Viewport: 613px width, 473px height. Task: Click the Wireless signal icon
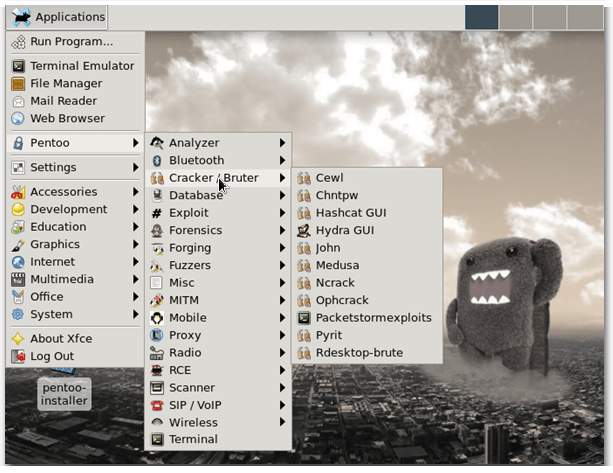pyautogui.click(x=157, y=423)
